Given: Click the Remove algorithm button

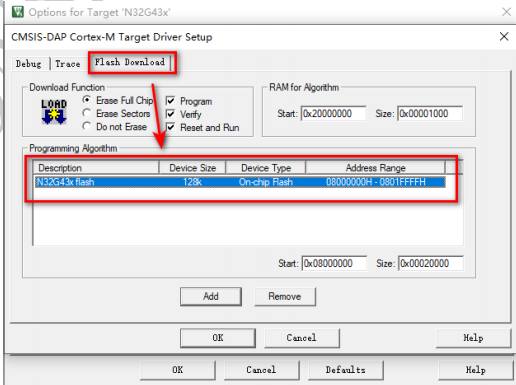Looking at the screenshot, I should point(285,296).
